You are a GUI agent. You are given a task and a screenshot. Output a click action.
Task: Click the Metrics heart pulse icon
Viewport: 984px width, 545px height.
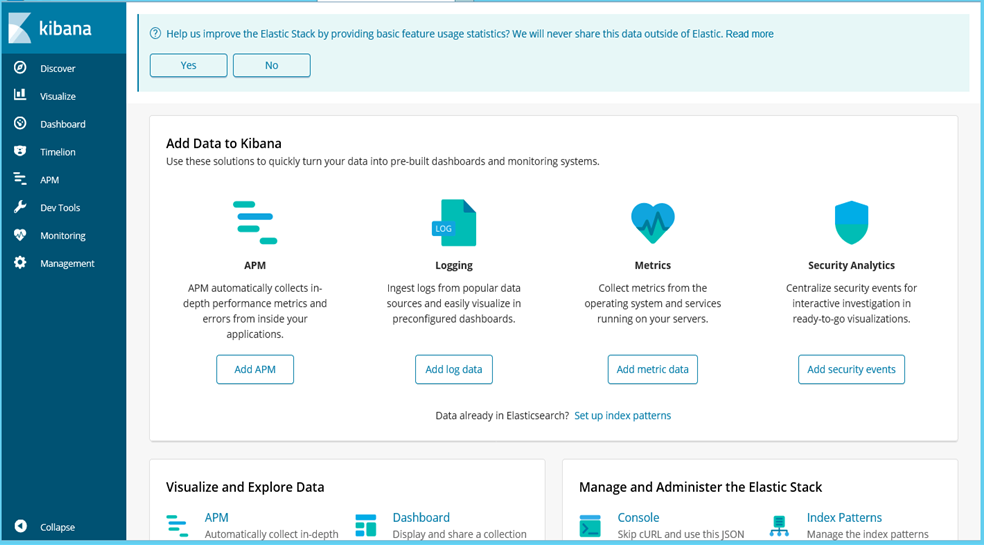653,223
